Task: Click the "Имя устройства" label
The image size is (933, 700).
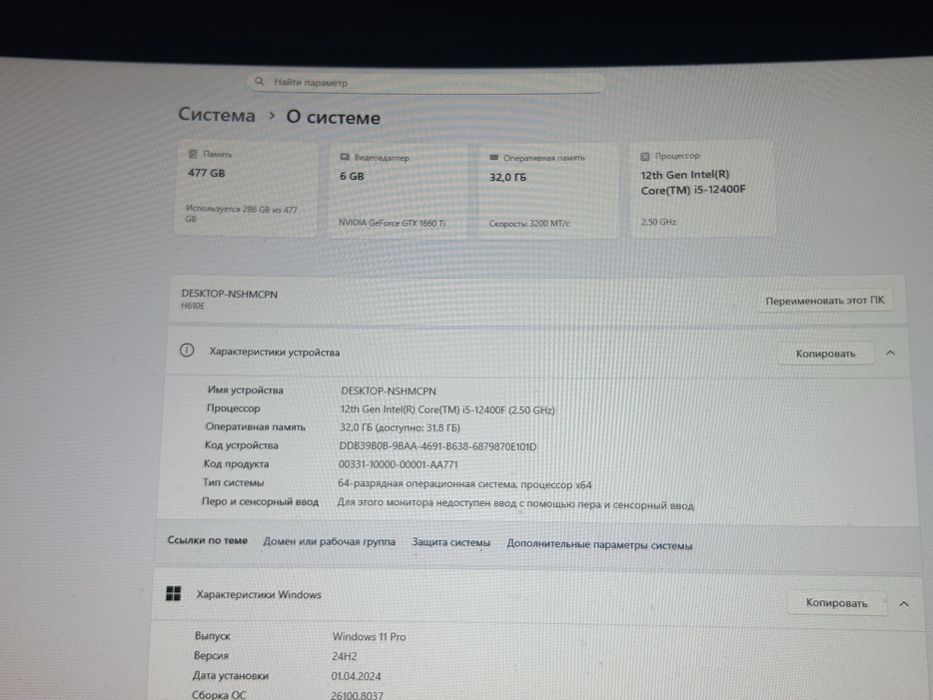Action: click(x=245, y=390)
